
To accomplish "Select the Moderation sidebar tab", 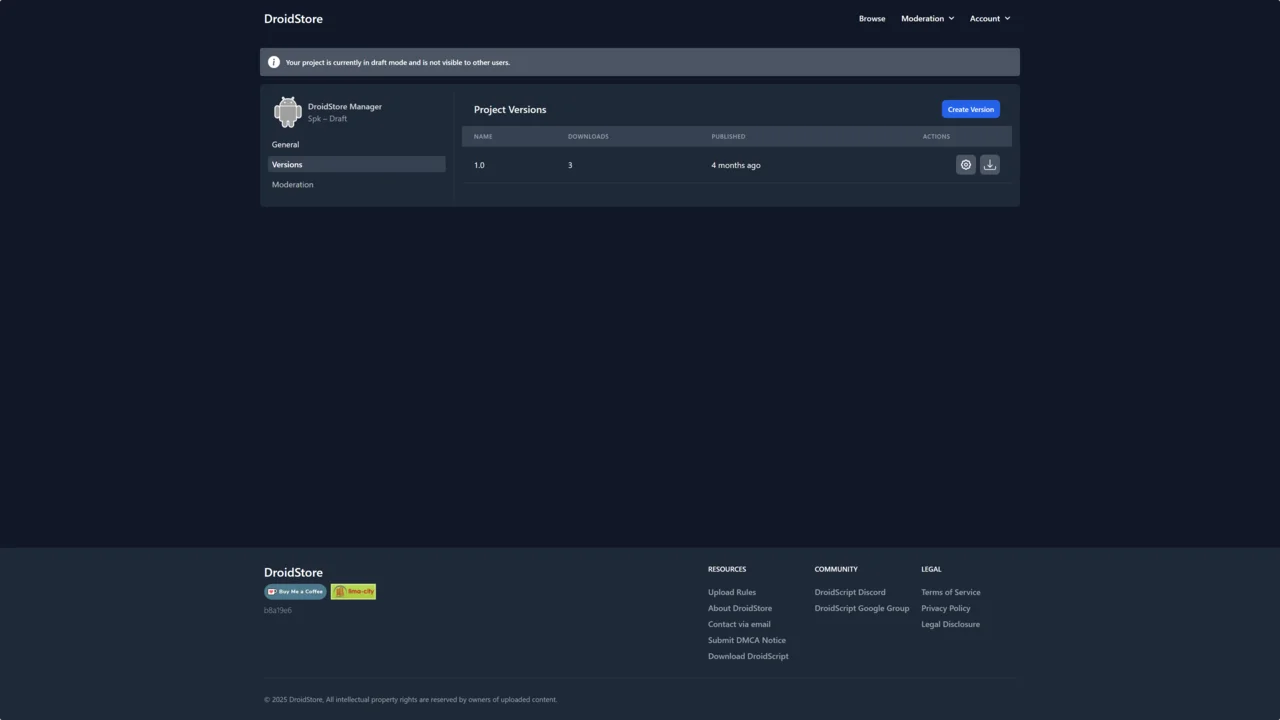I will (357, 184).
